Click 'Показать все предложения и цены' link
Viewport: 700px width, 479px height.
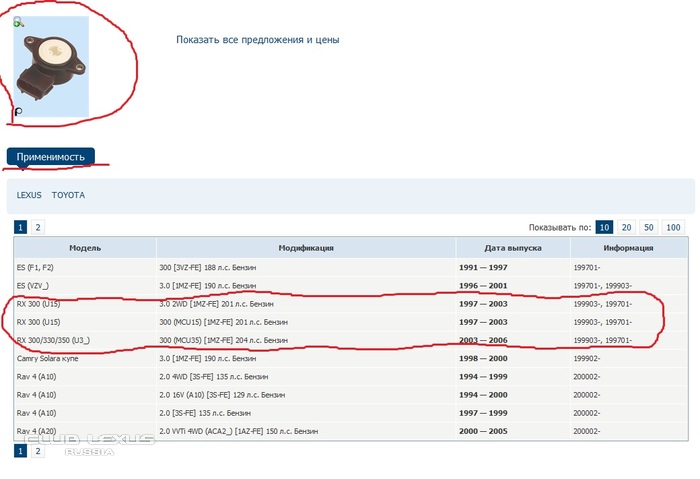click(x=257, y=40)
